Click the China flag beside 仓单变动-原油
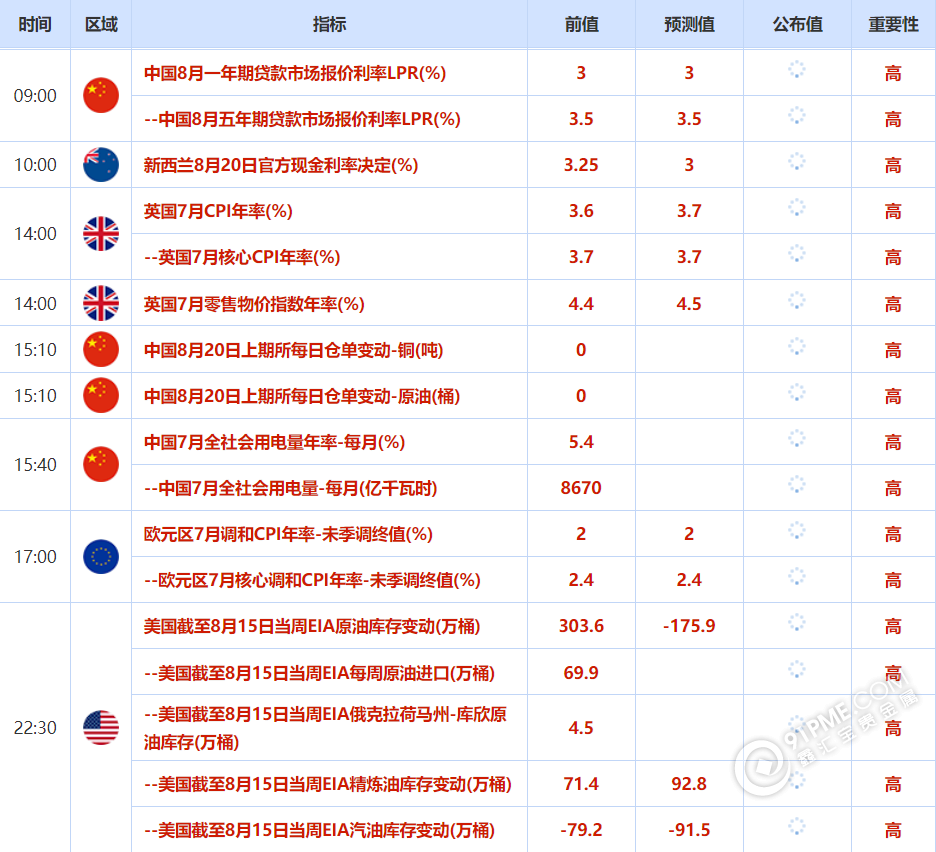 point(101,395)
